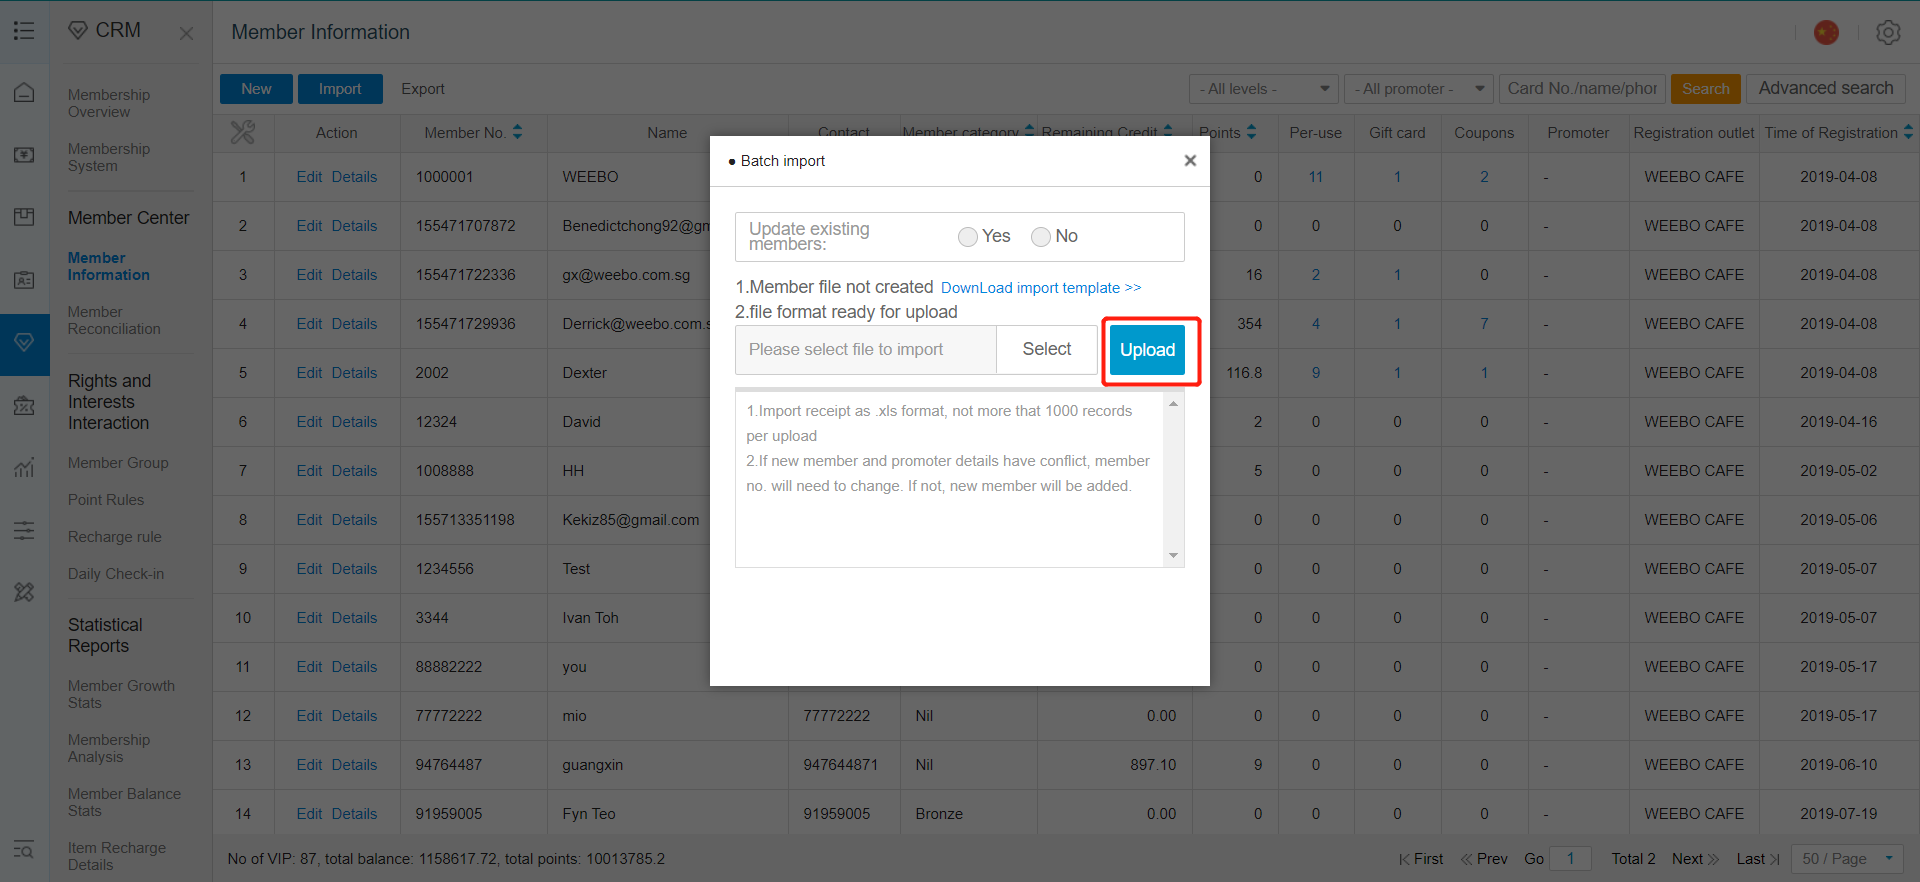Go to Next page

coord(1695,859)
